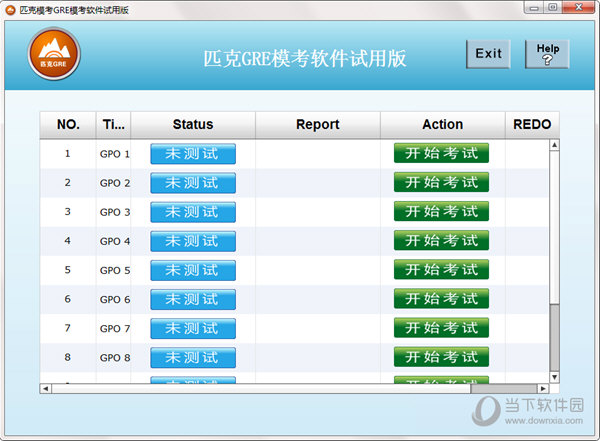Click the NO. column header

[x=68, y=125]
